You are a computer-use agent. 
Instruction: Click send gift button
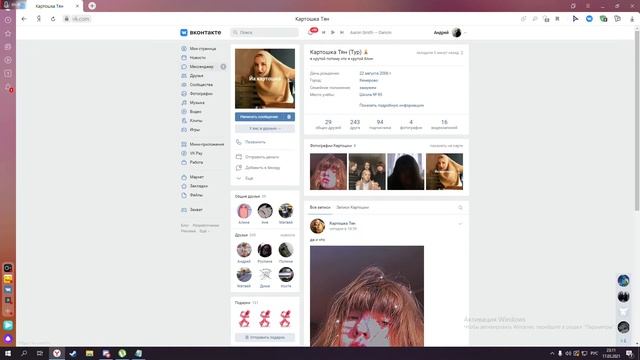click(x=265, y=337)
